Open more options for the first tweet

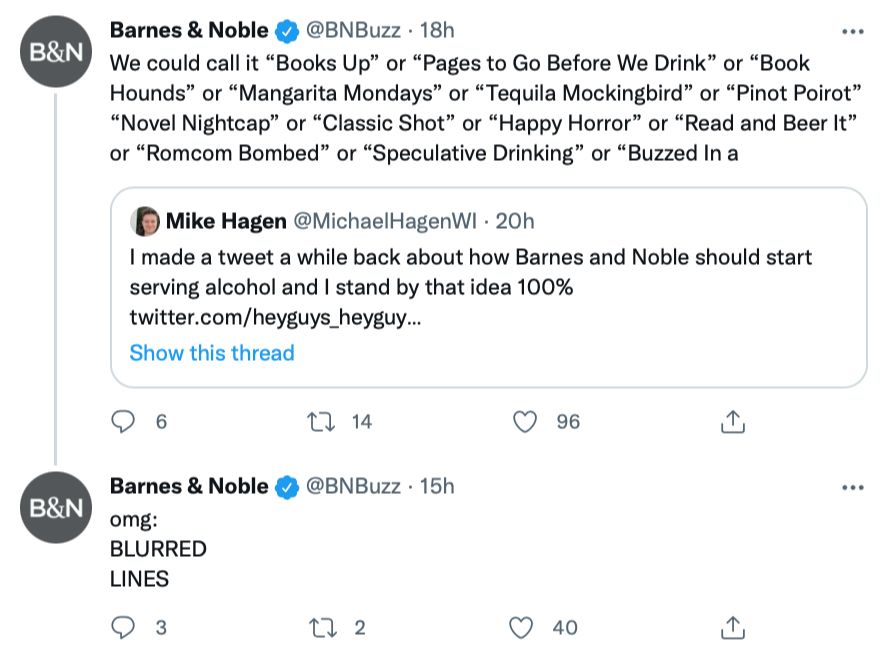click(852, 31)
